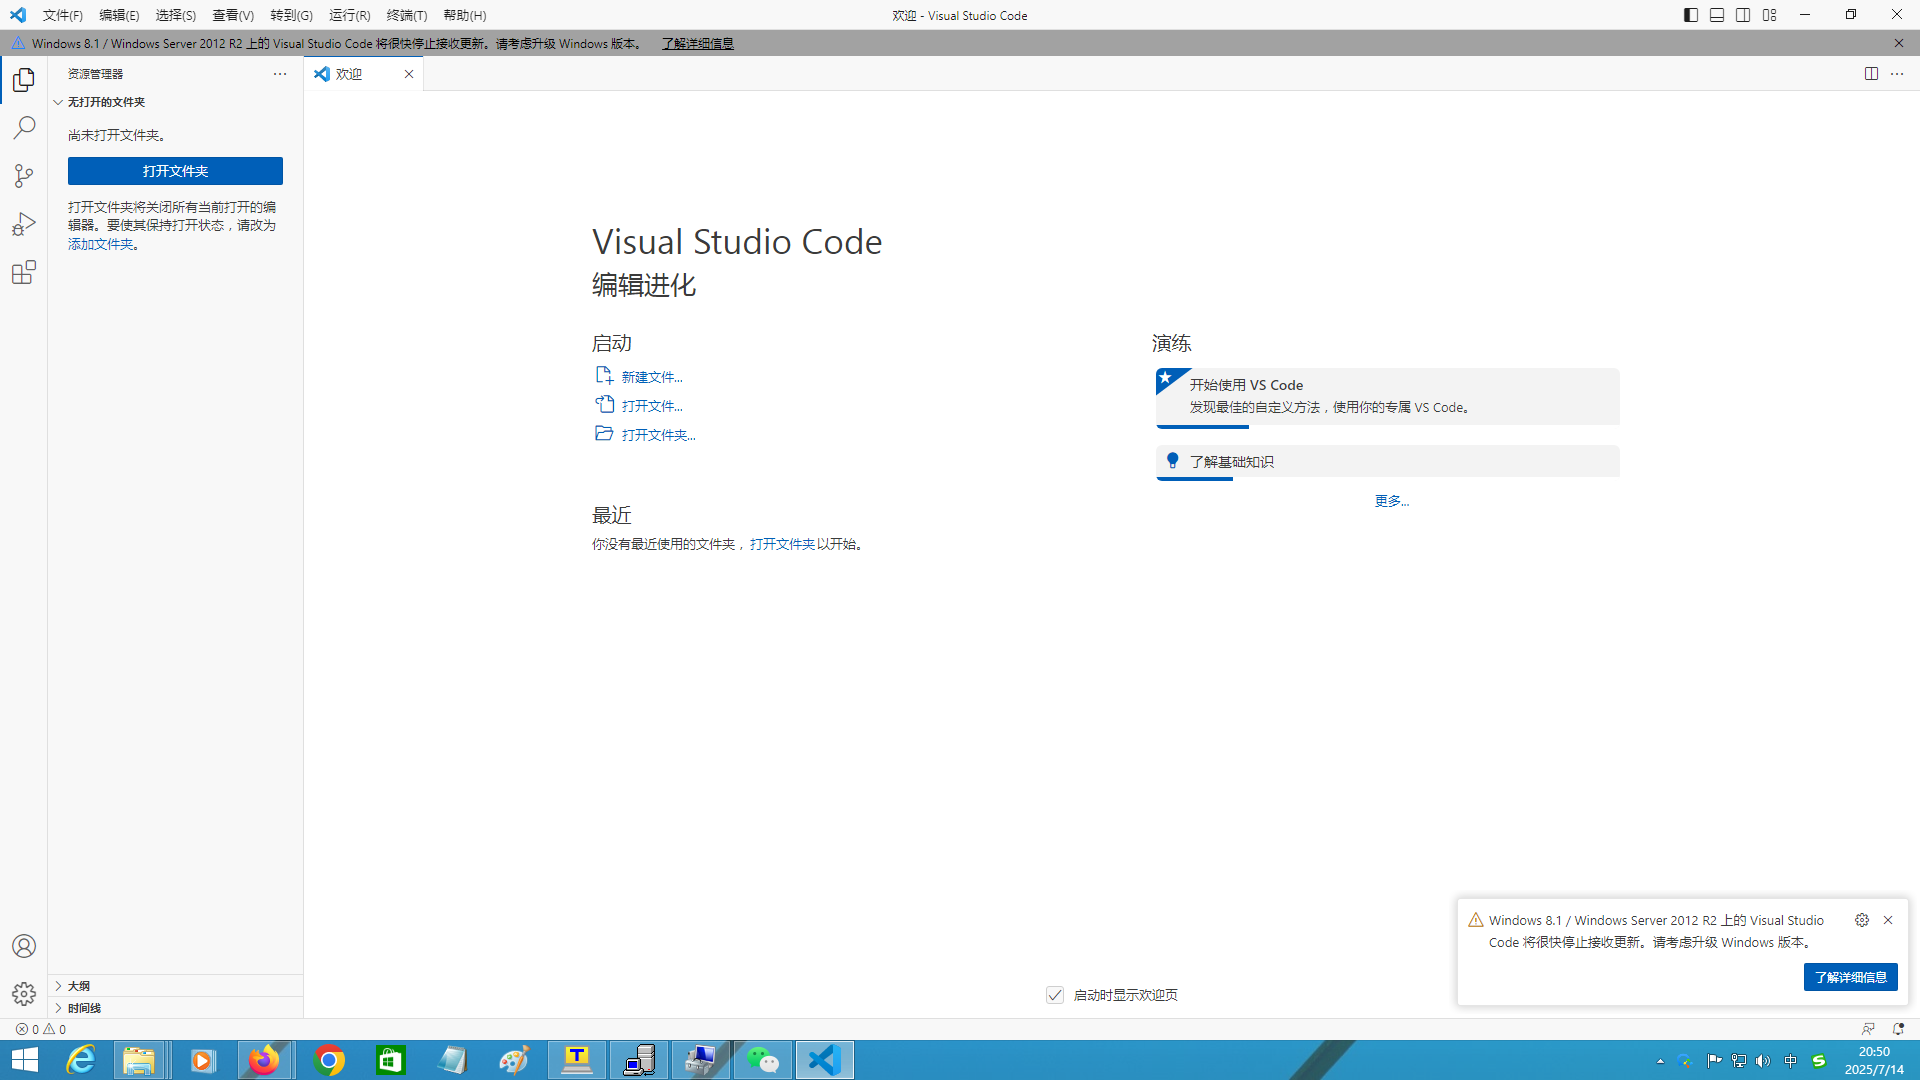Viewport: 1920px width, 1080px height.
Task: Open the Accounts menu icon
Action: pos(24,946)
